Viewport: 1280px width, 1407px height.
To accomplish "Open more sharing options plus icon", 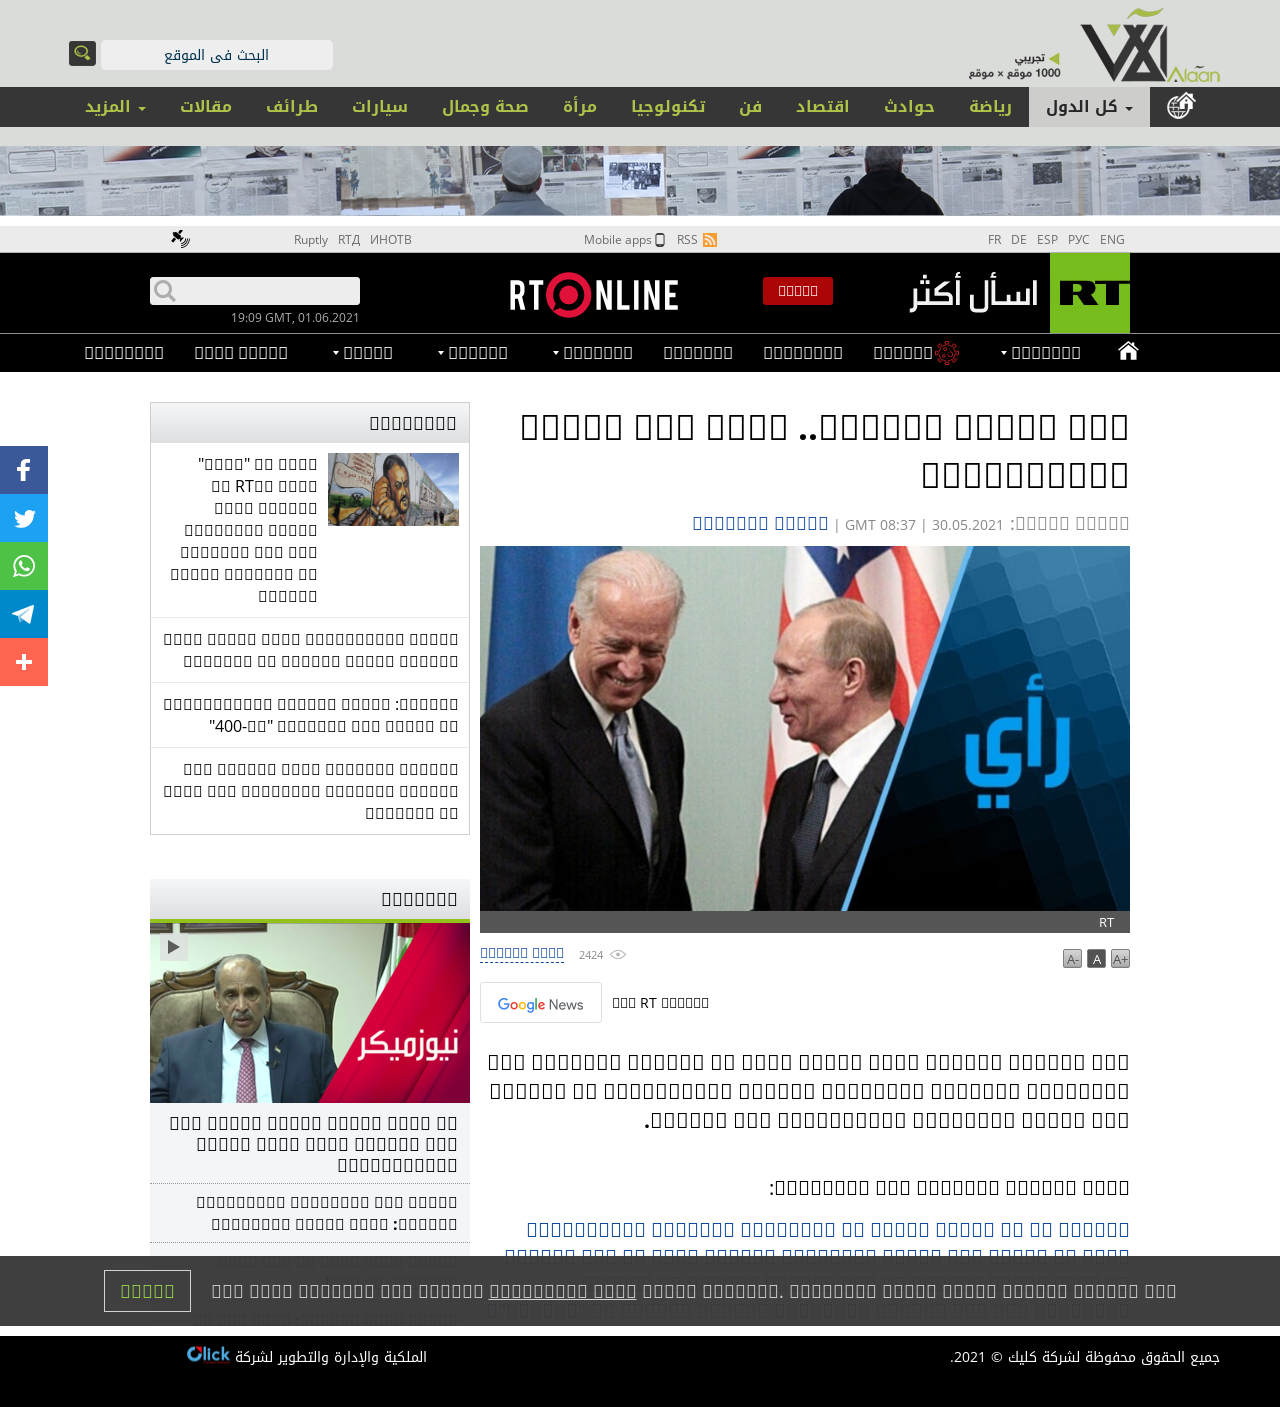I will 24,662.
